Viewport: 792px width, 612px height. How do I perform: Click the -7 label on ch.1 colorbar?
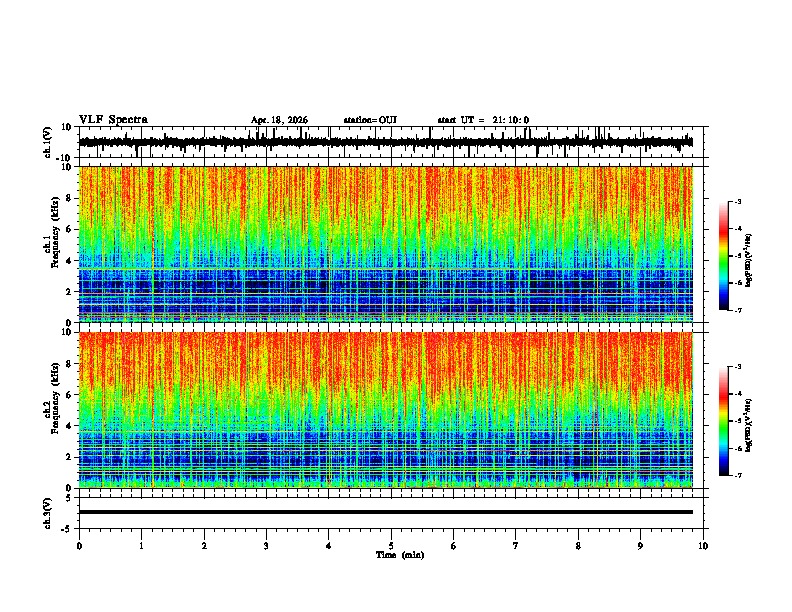pos(737,310)
